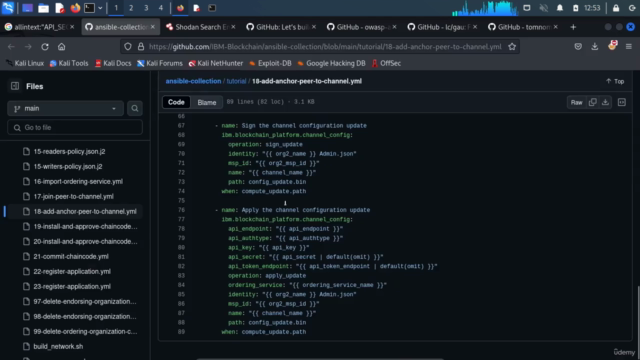640x360 pixels.
Task: Open Kali Docs bookmark
Action: click(x=113, y=63)
